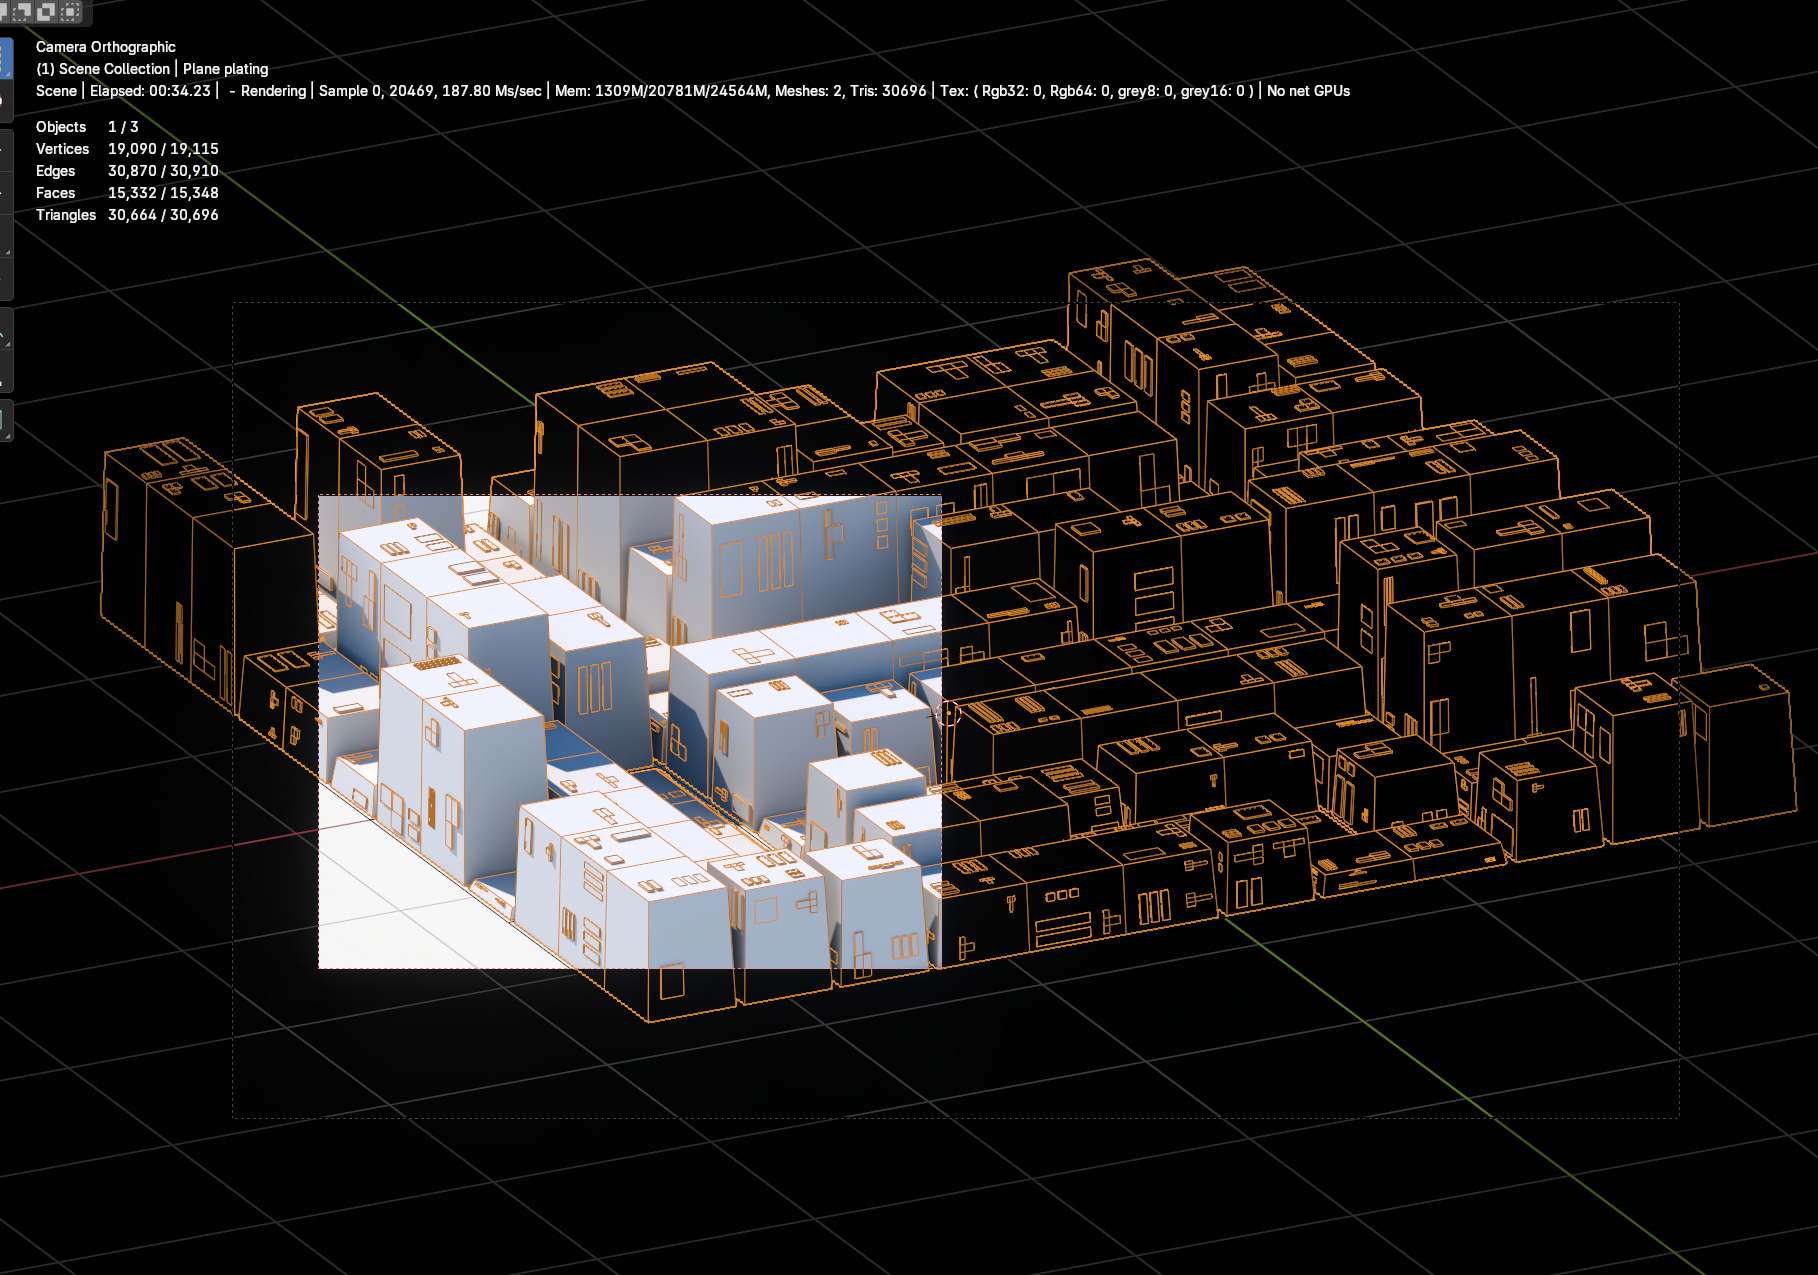Click the 'Meshes: 2' statistic

point(808,91)
